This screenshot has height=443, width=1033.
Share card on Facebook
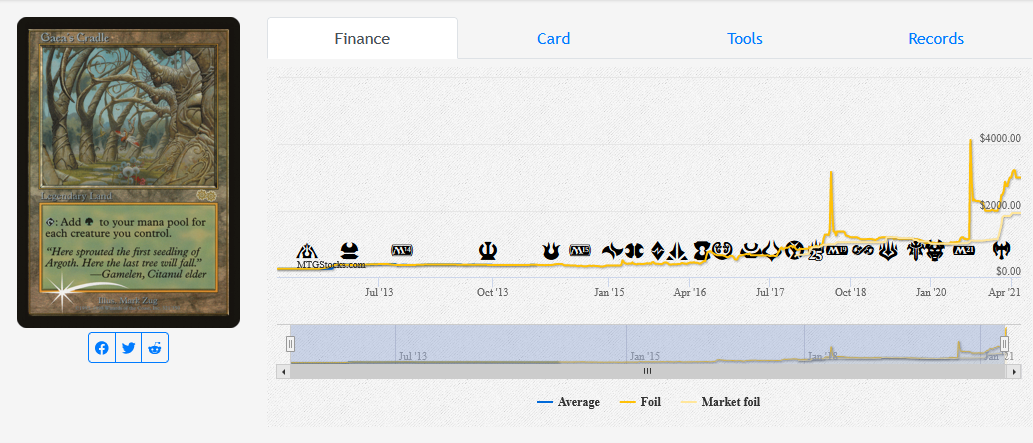pos(102,348)
